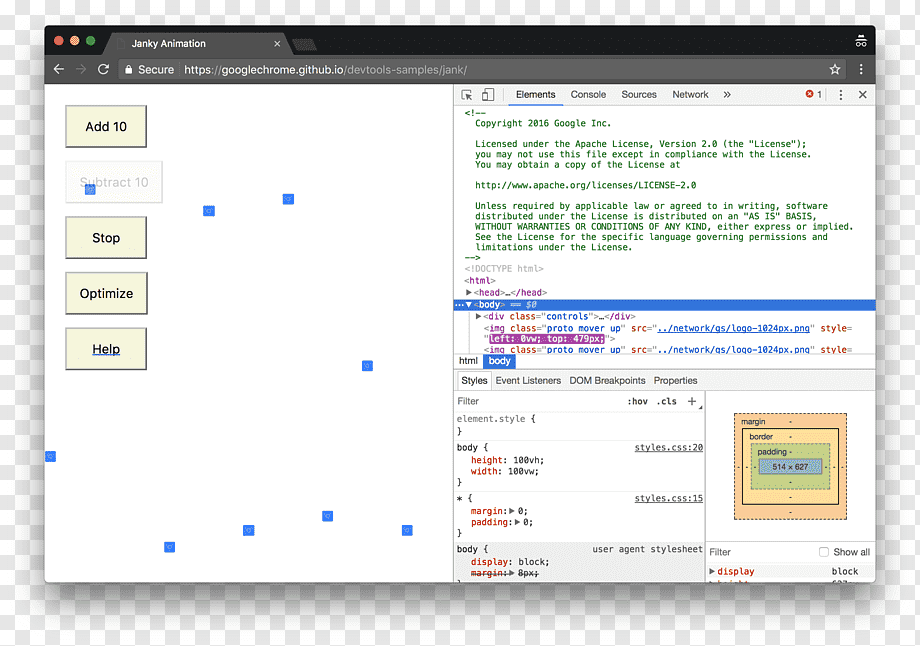Switch to the Console tab
Image resolution: width=920 pixels, height=646 pixels.
click(588, 94)
